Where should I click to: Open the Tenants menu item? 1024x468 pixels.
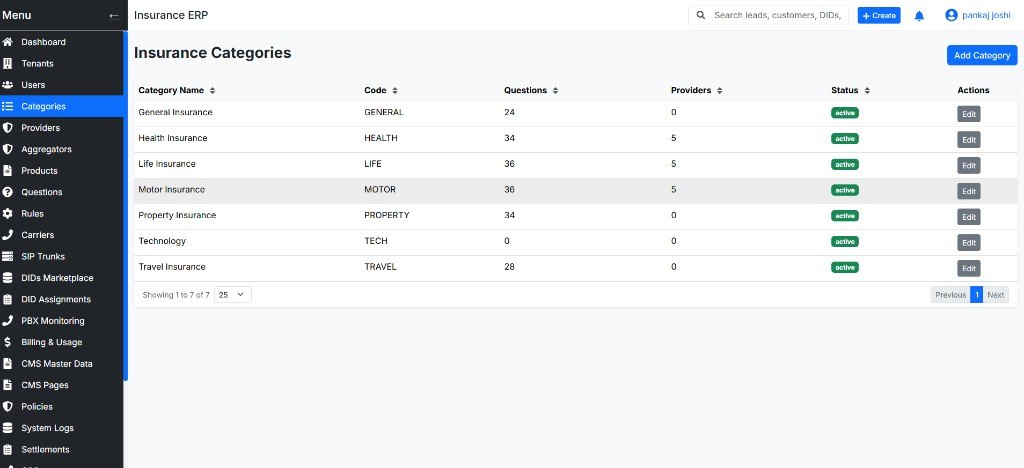(x=61, y=63)
